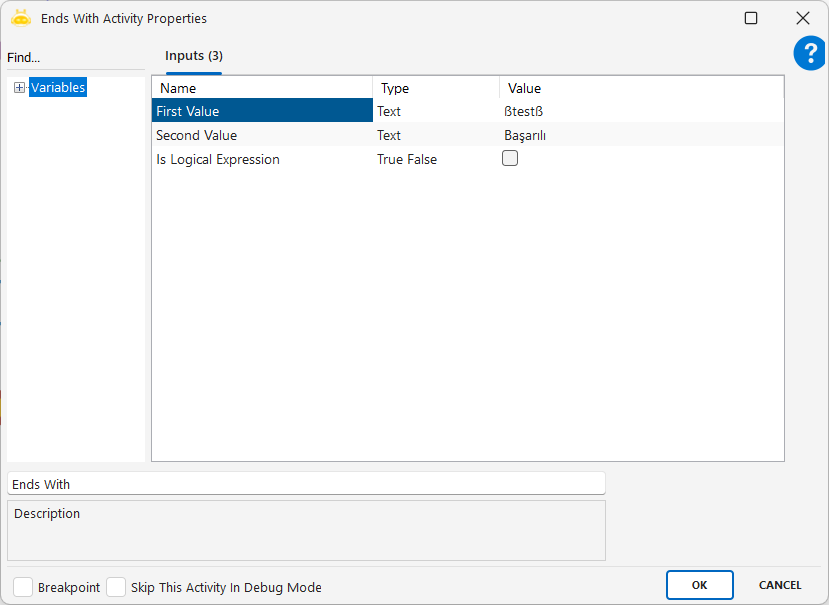Click the CANCEL button
Screen dimensions: 829x605
click(x=780, y=585)
